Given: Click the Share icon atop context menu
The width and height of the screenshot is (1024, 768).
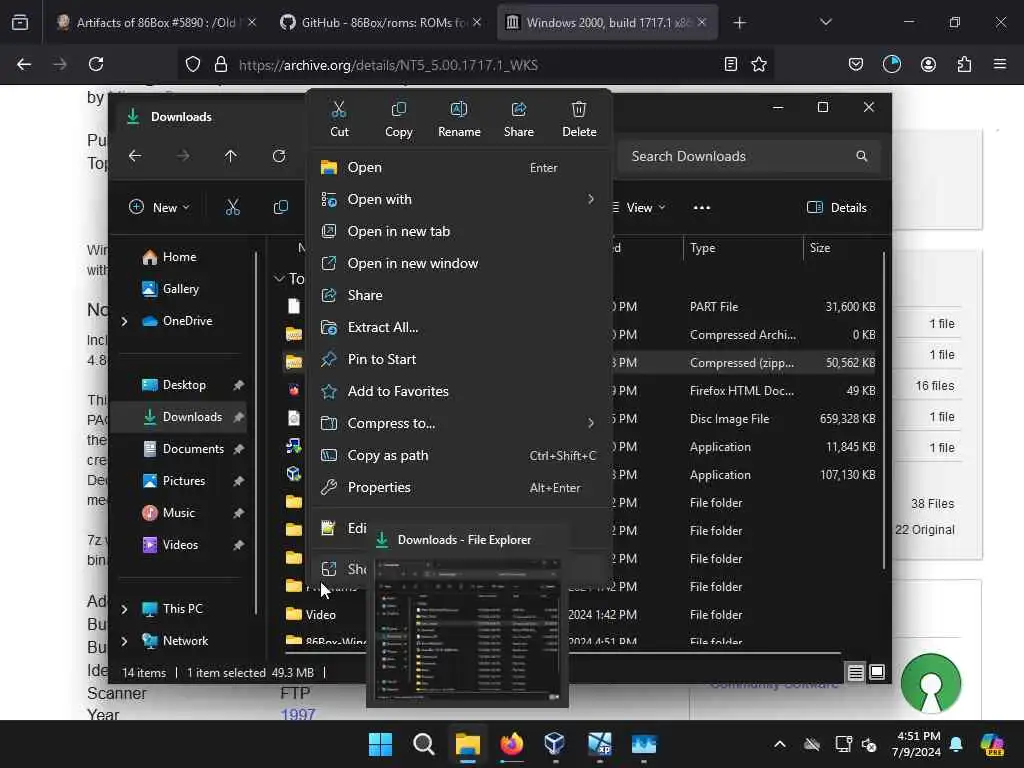Looking at the screenshot, I should click(x=519, y=109).
